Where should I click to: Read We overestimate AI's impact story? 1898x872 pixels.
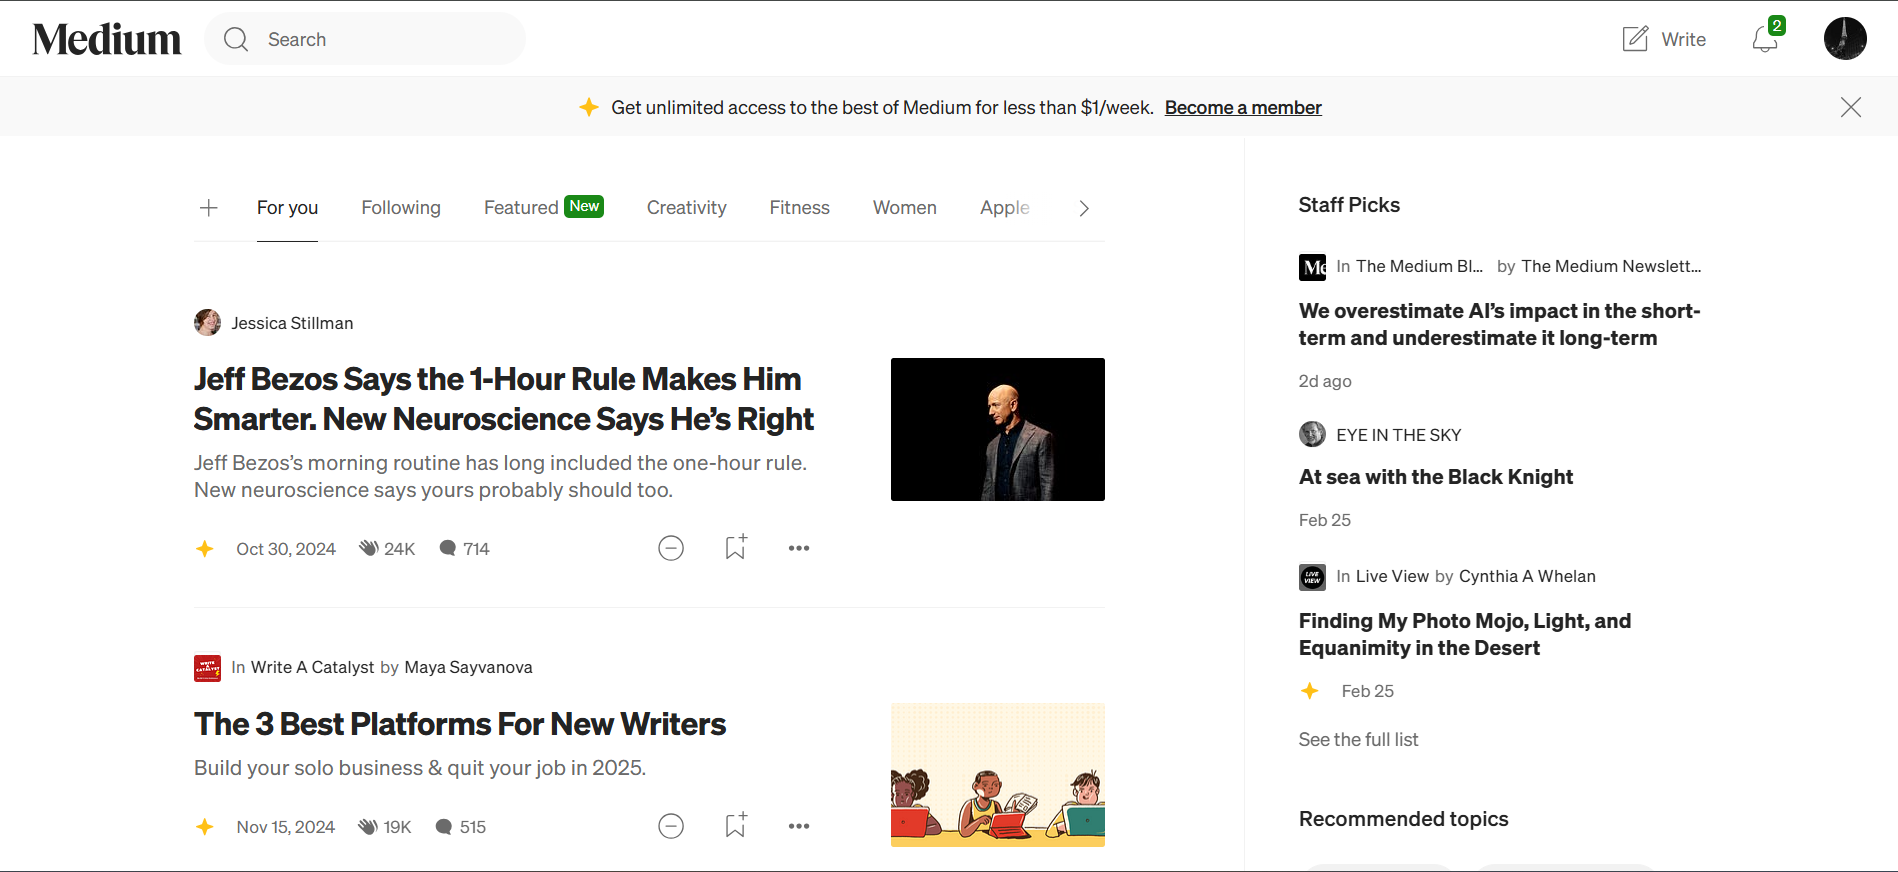pyautogui.click(x=1499, y=324)
